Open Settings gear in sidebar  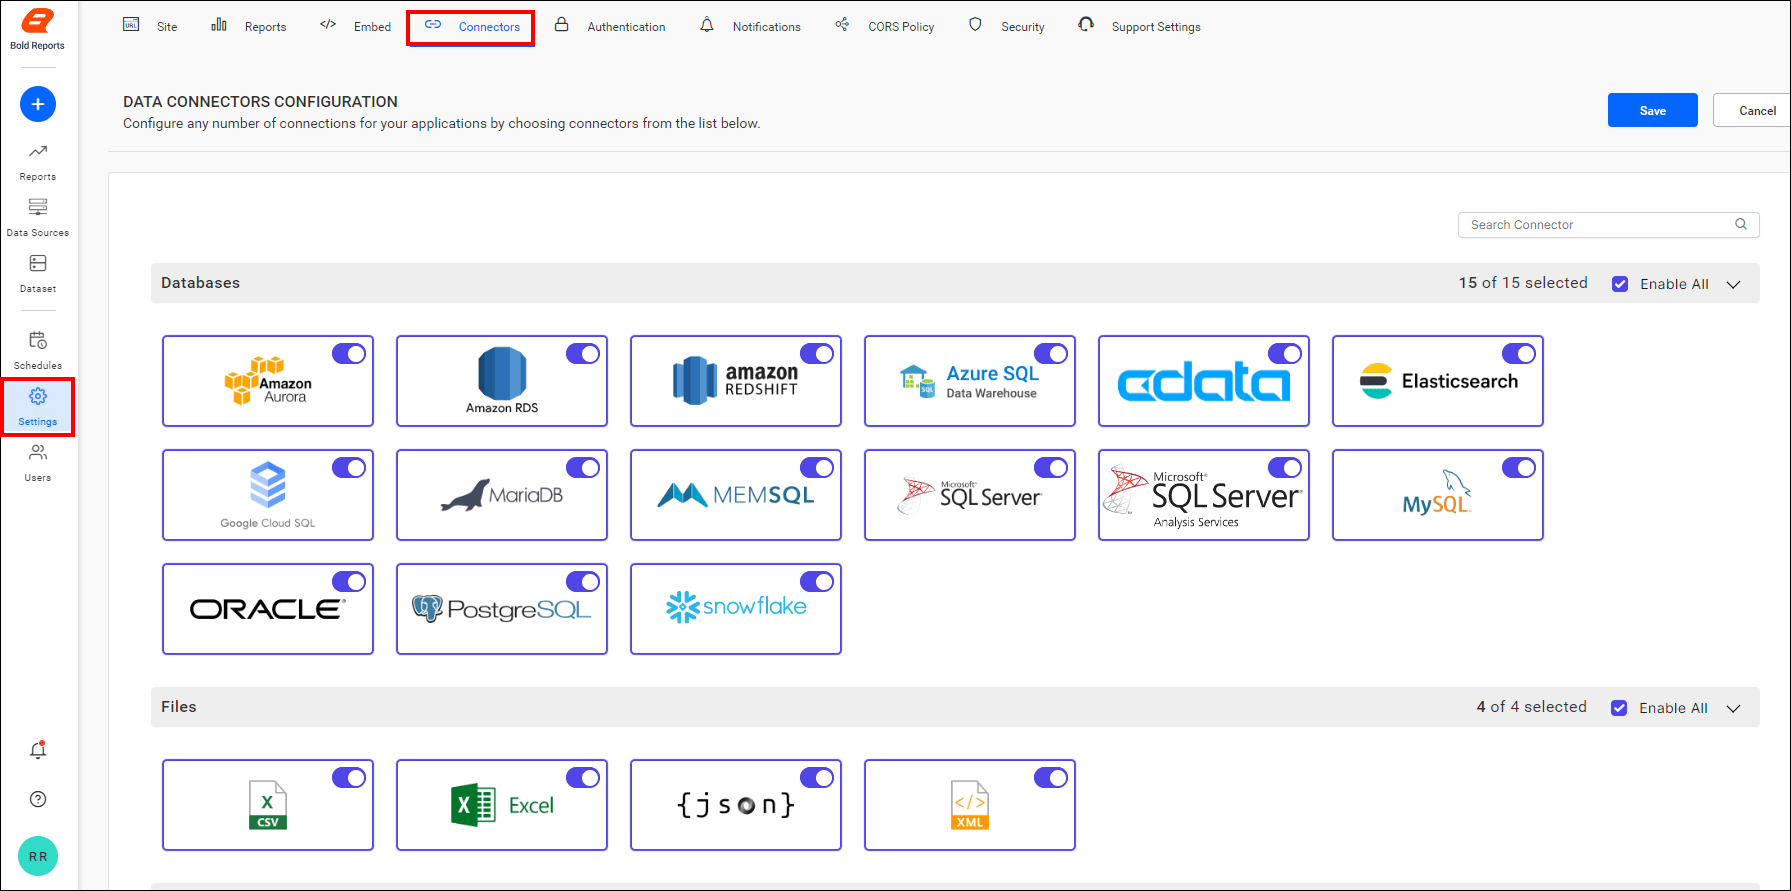(x=38, y=407)
